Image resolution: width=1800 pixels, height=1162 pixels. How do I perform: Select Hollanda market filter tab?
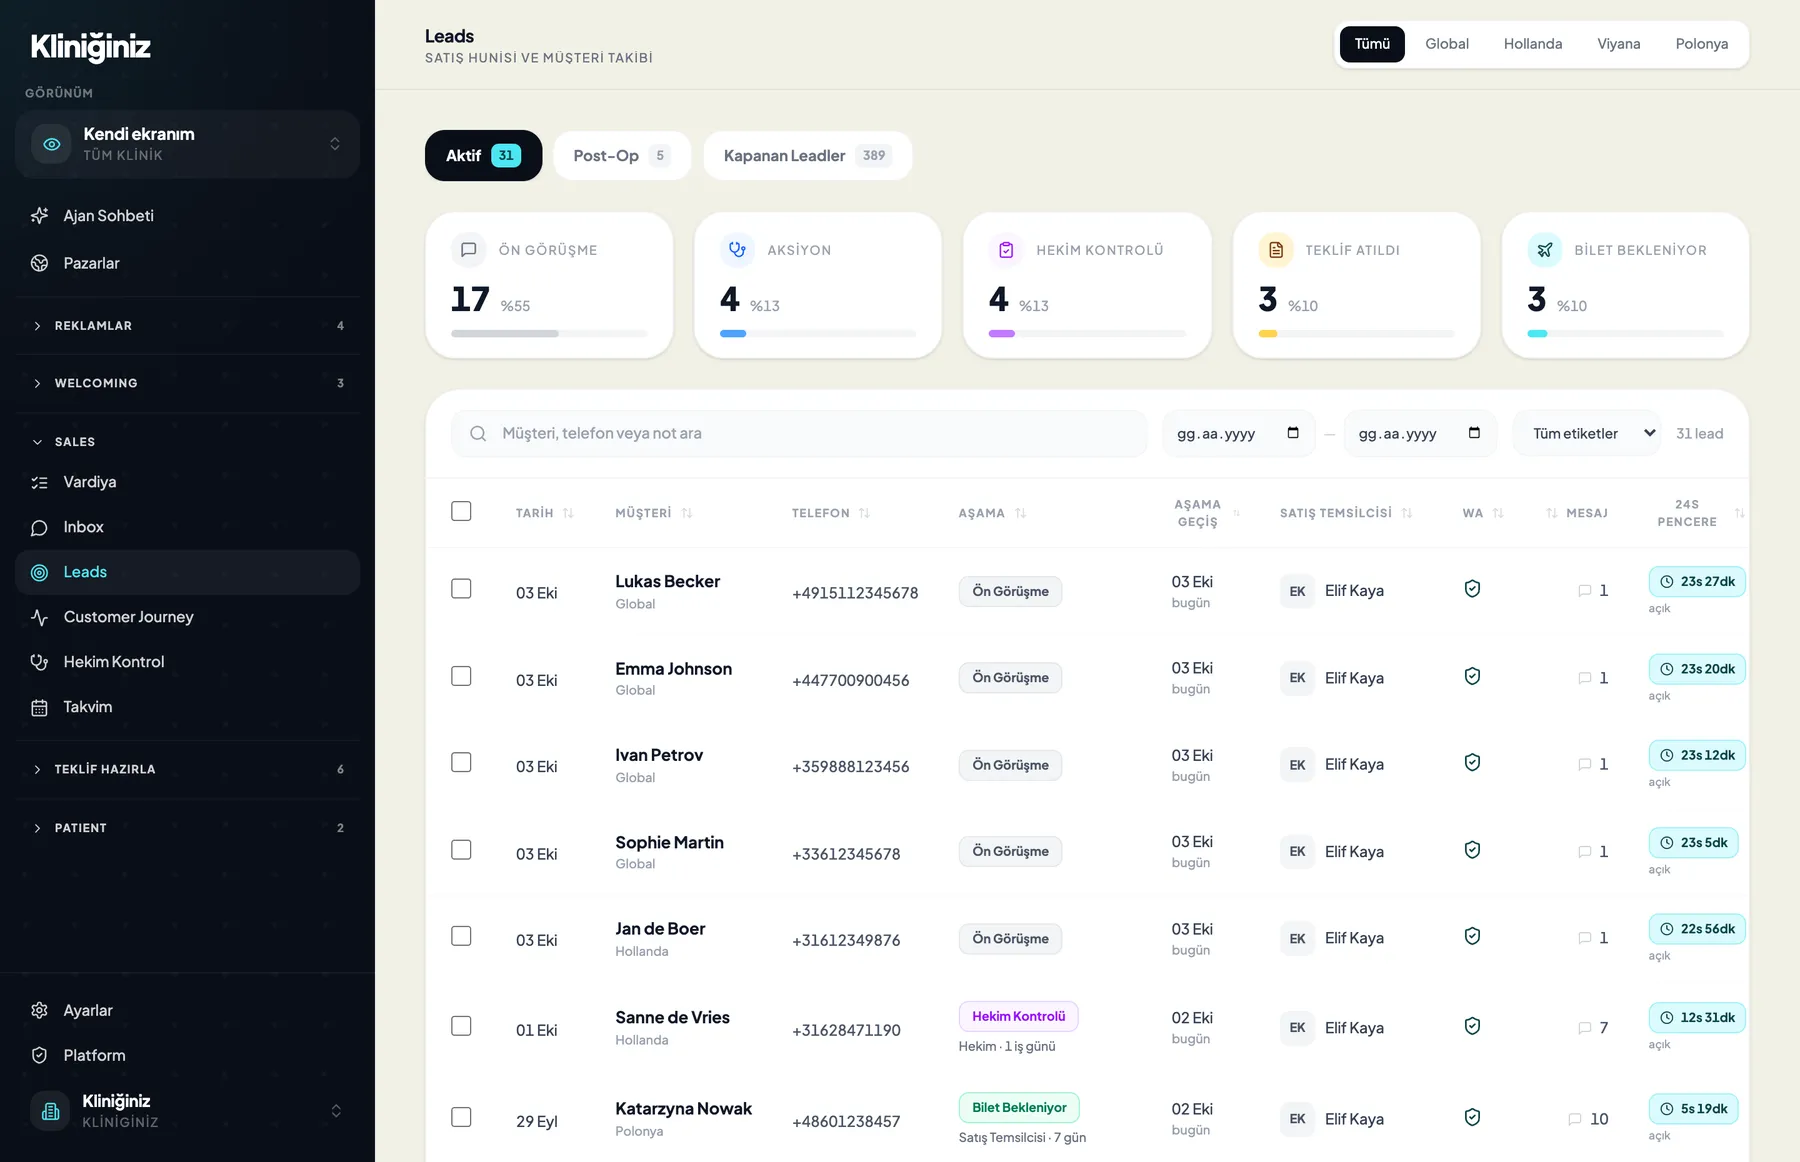click(x=1532, y=44)
